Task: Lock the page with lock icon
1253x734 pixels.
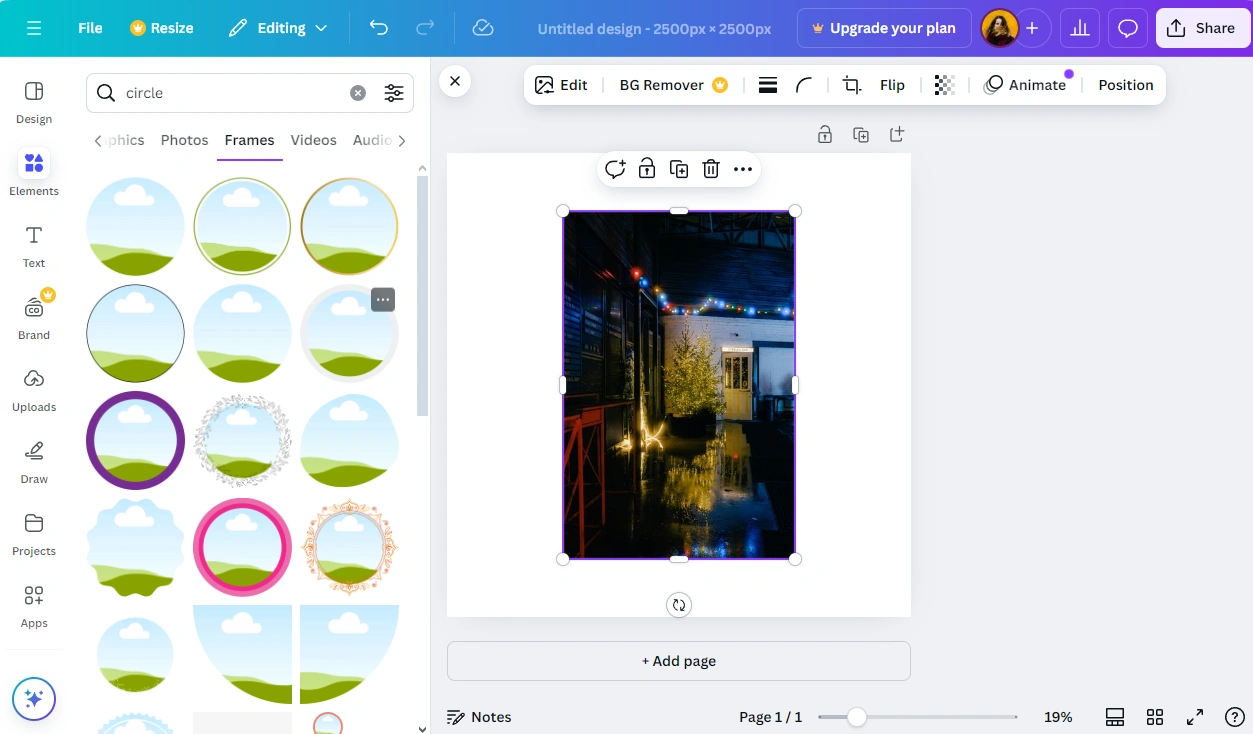Action: [x=825, y=134]
